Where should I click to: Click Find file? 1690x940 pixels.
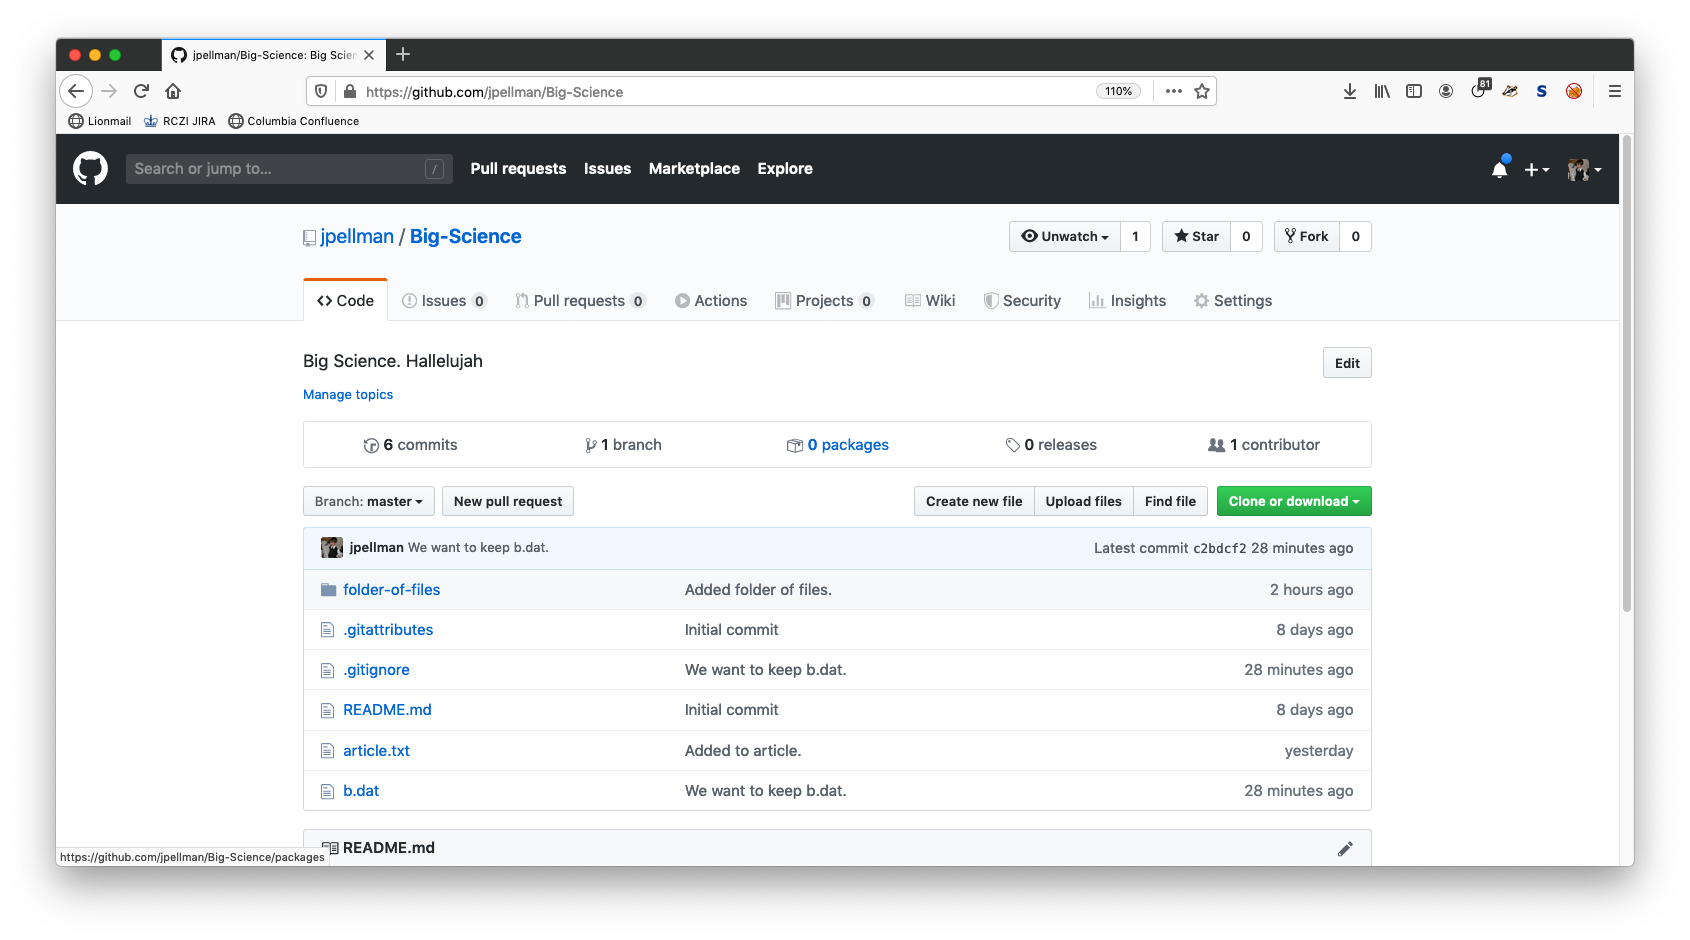[1170, 502]
